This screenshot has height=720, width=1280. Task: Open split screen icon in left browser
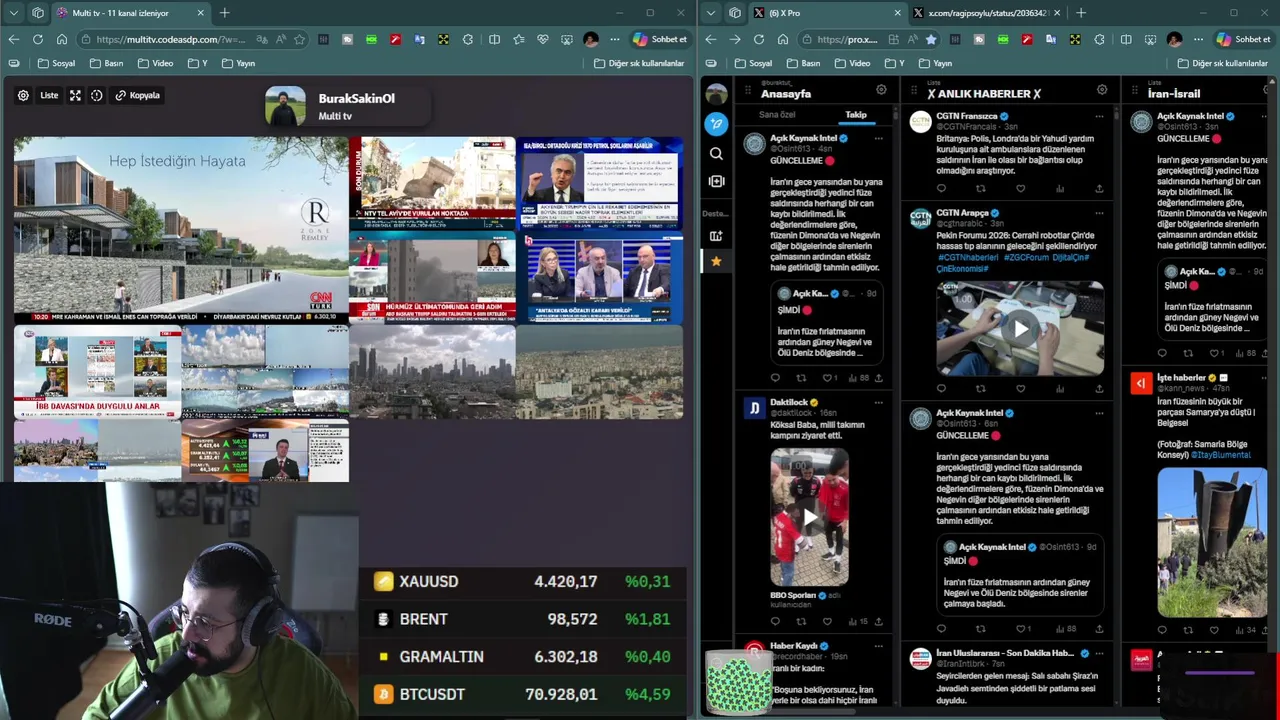tap(494, 39)
